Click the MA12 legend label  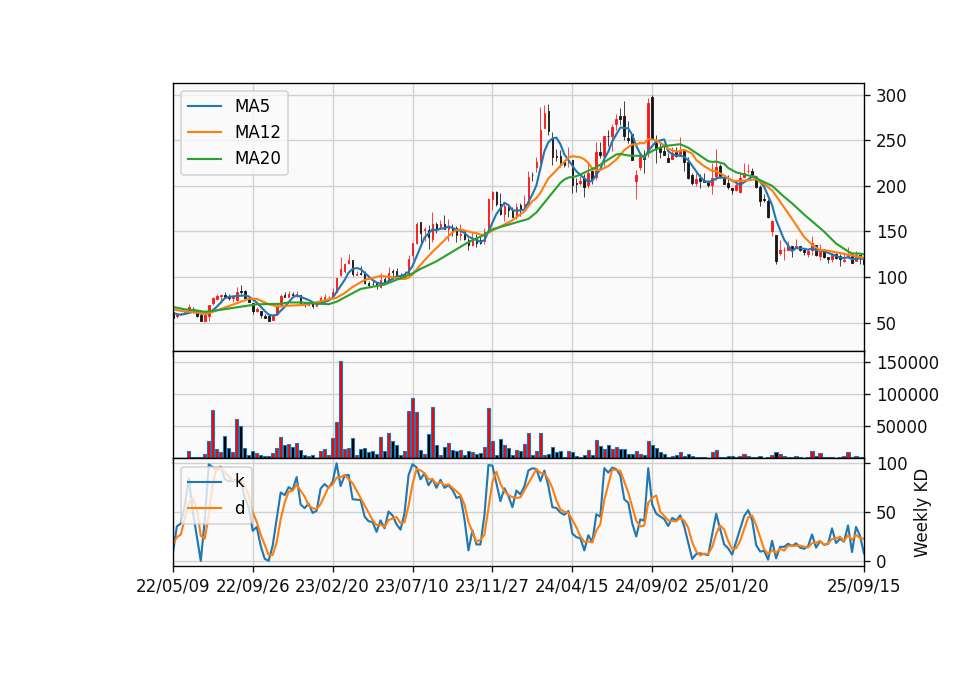click(258, 132)
